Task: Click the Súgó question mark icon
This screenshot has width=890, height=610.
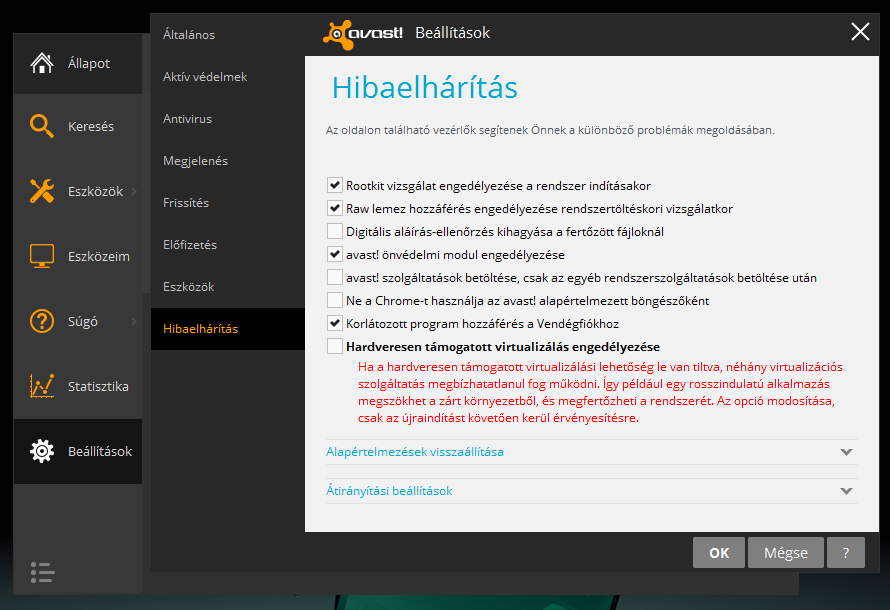Action: [42, 321]
